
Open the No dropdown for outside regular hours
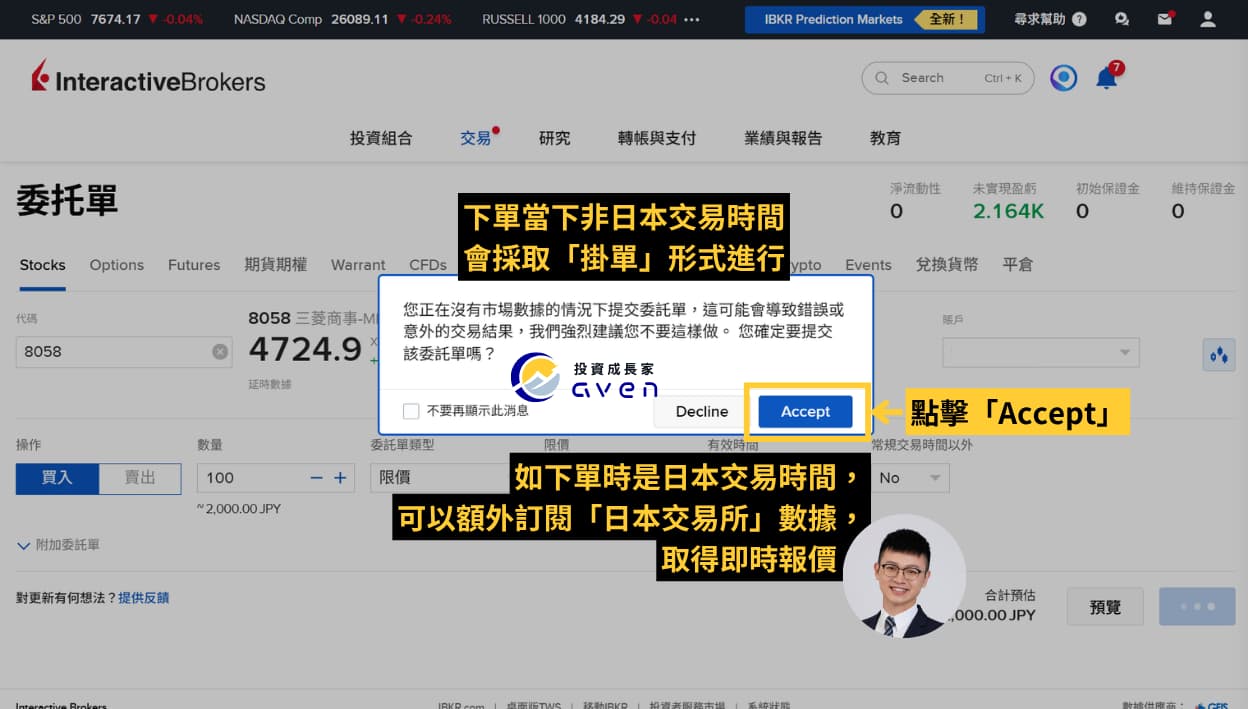[909, 478]
